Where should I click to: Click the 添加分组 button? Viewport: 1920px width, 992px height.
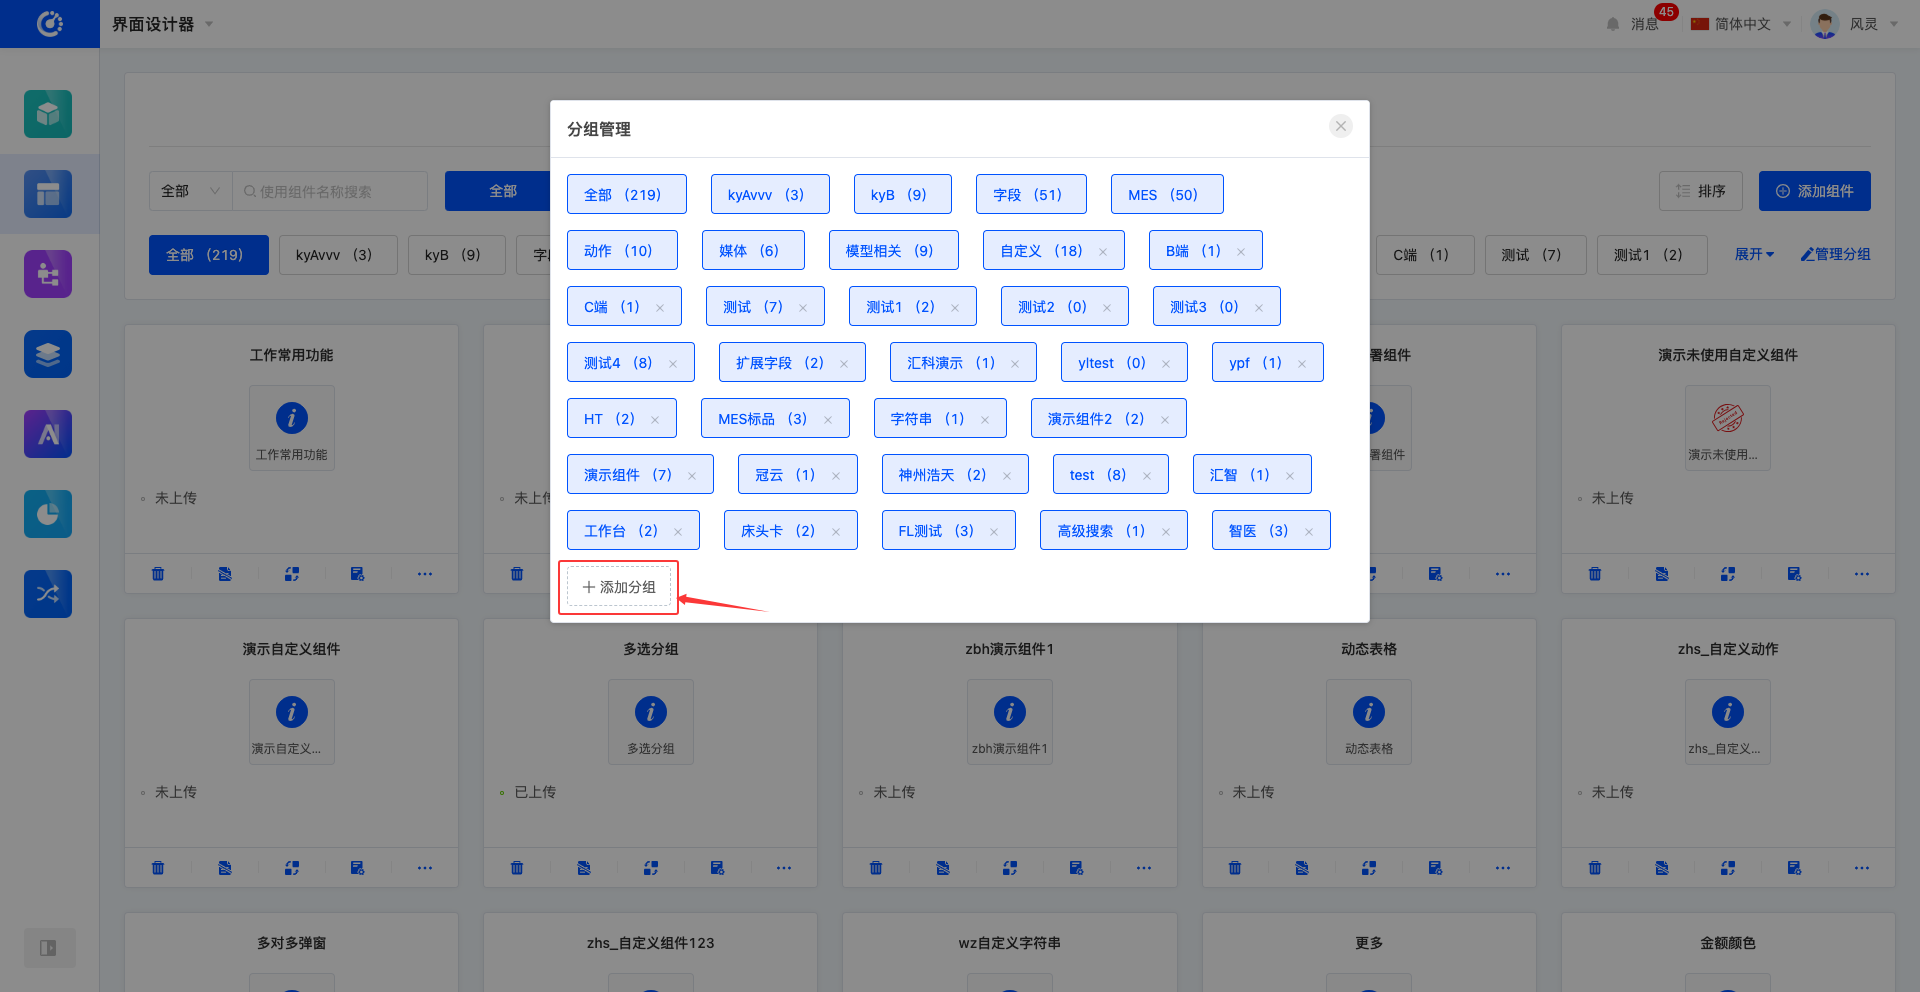coord(619,587)
